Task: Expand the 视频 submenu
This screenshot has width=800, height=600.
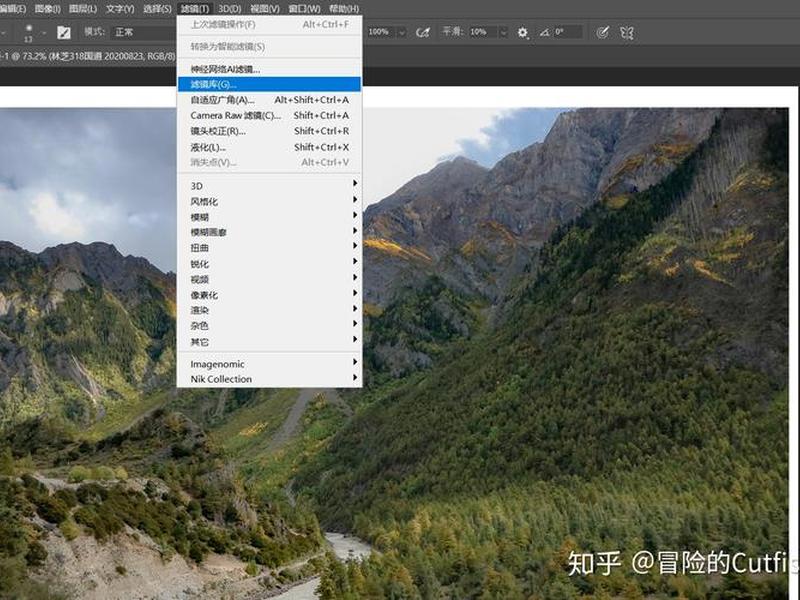Action: [269, 280]
